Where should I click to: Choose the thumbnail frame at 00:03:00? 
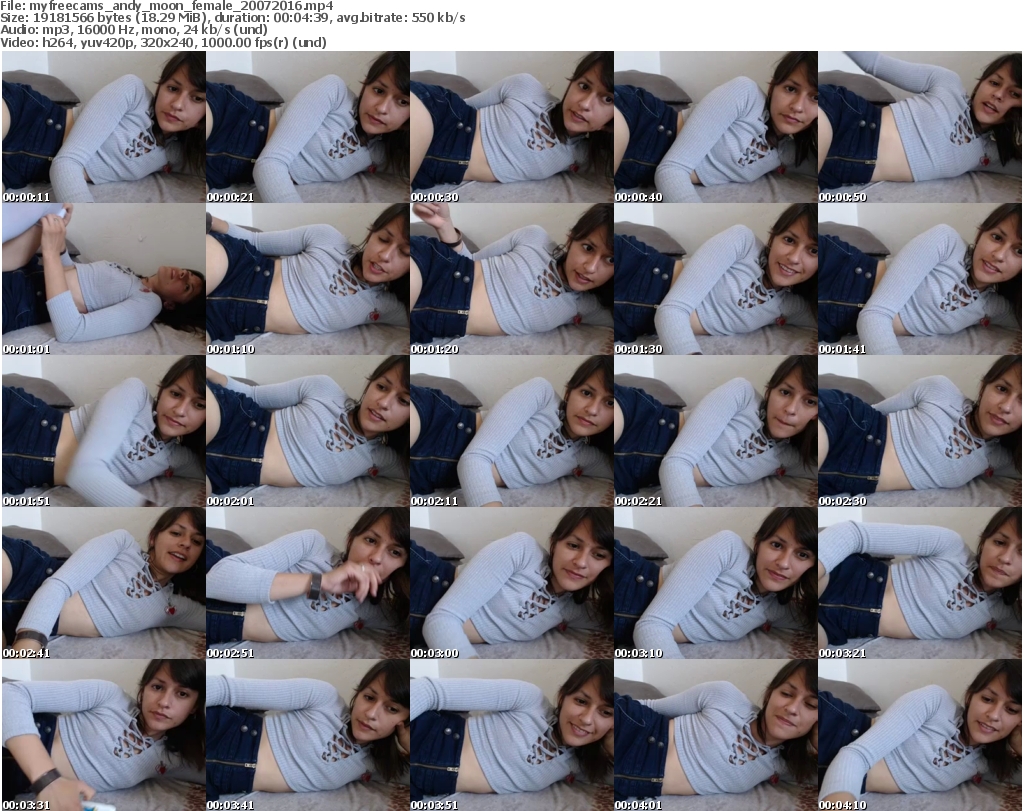[512, 583]
